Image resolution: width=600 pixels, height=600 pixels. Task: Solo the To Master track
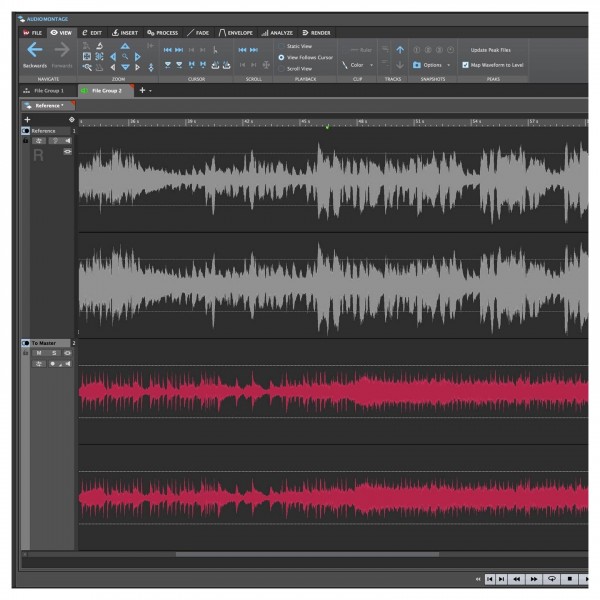(x=53, y=353)
